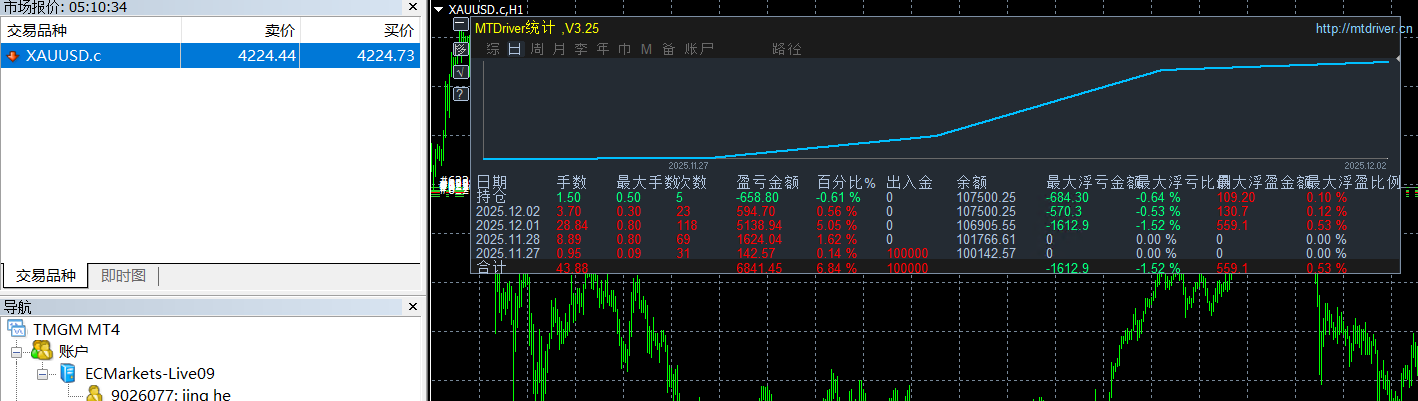This screenshot has height=401, width=1418.
Task: Click the 持仓 open positions row
Action: (x=491, y=197)
